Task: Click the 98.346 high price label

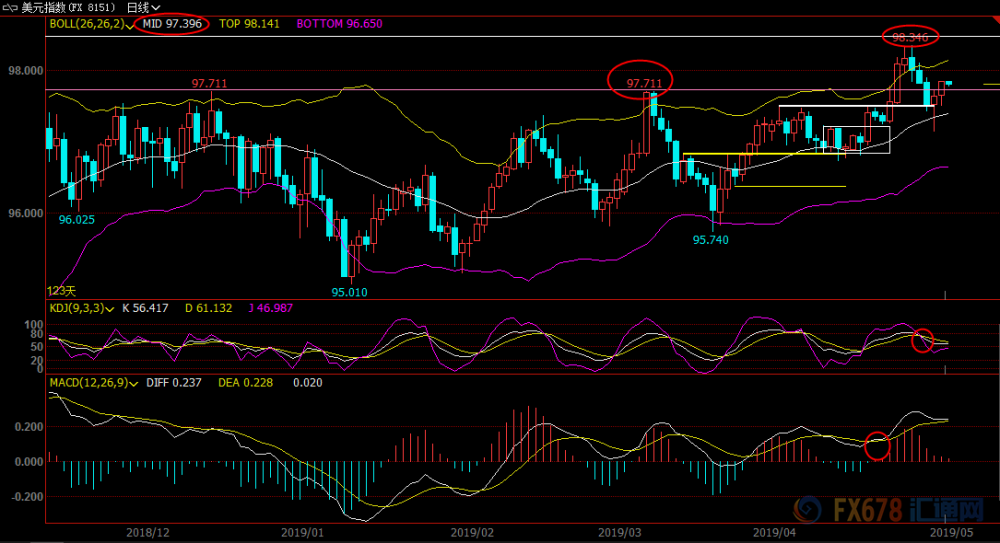Action: pos(910,37)
